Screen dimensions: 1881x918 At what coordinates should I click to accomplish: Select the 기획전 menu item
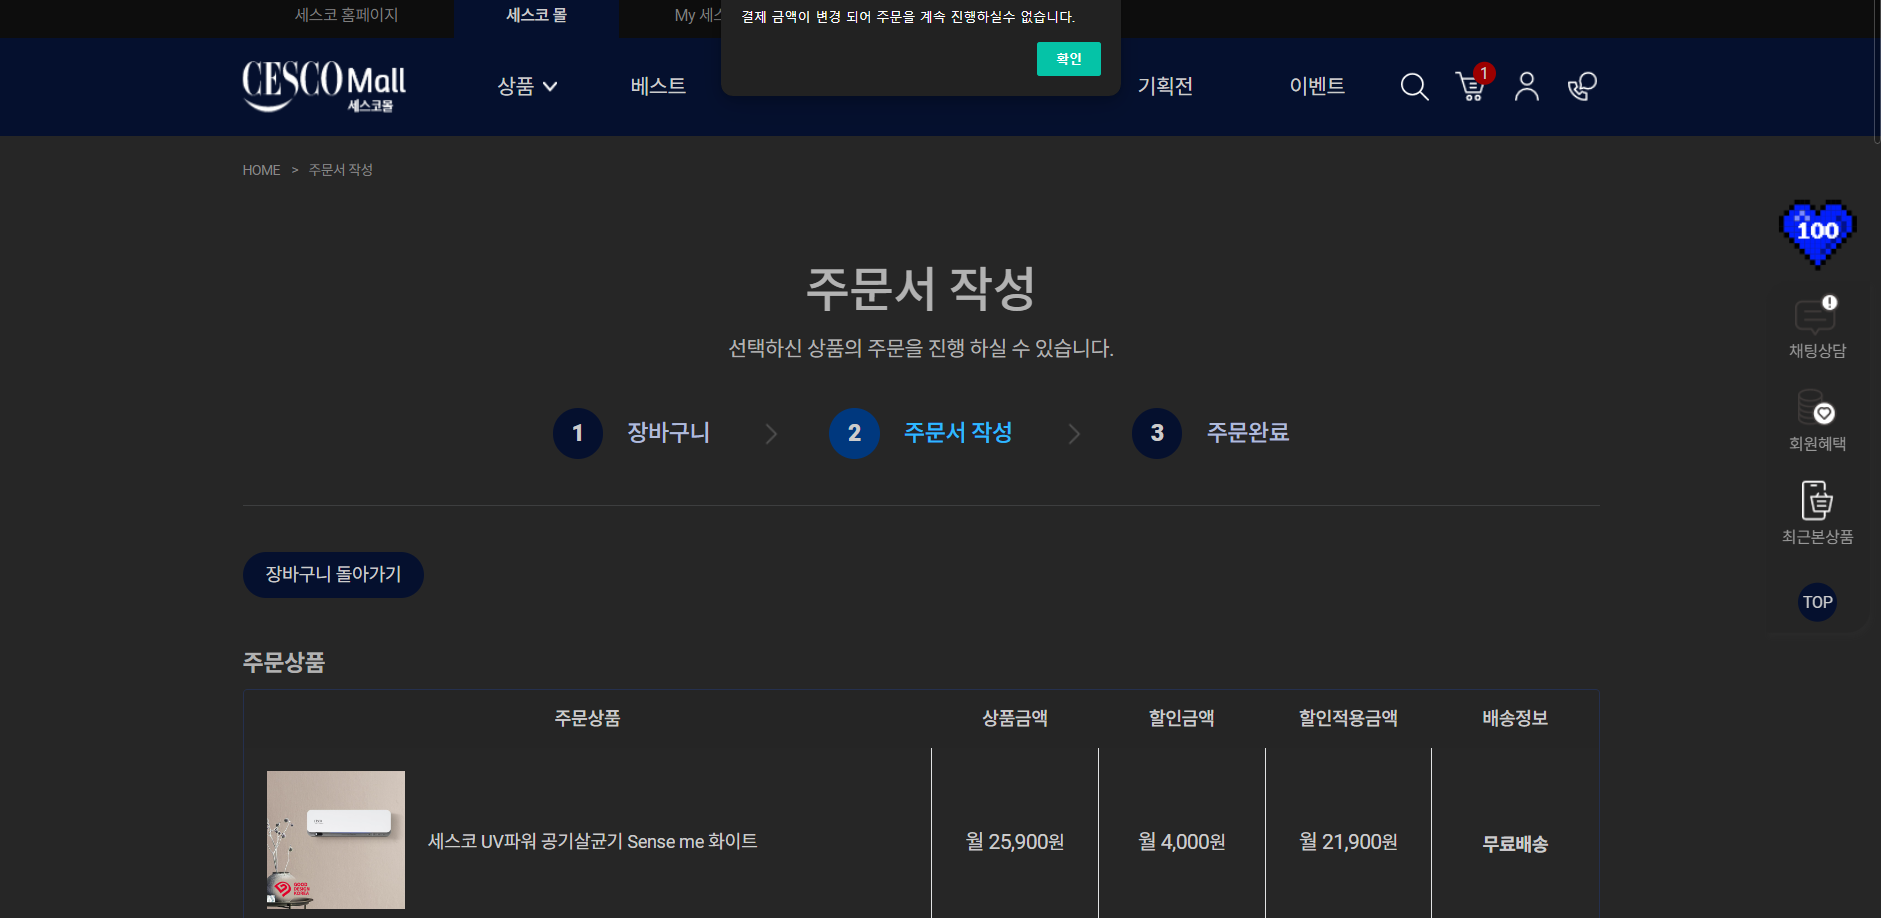coord(1165,87)
